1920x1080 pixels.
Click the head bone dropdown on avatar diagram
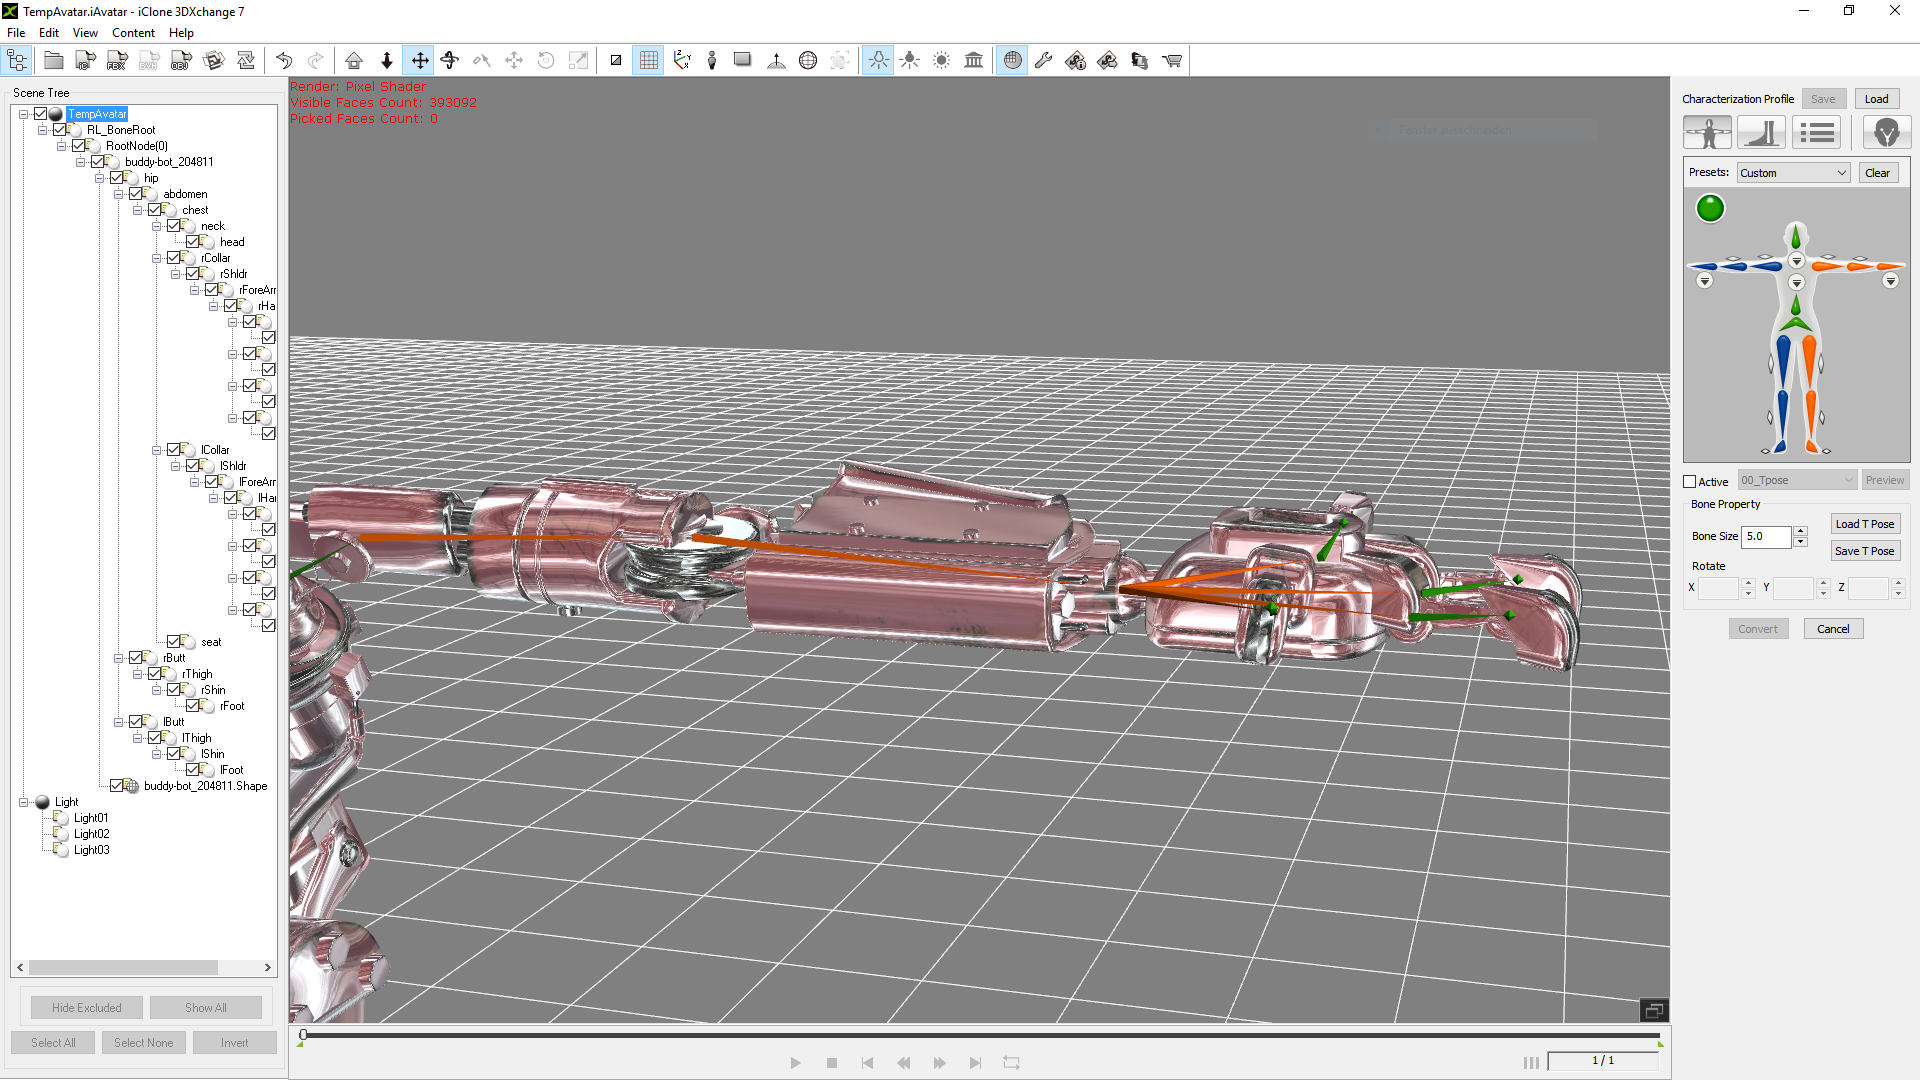click(x=1797, y=261)
